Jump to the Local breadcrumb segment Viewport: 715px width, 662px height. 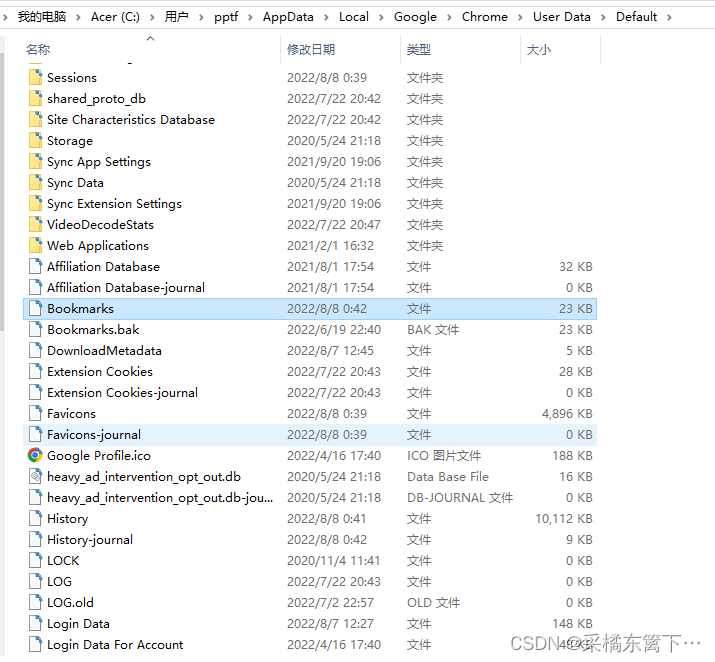tap(354, 17)
